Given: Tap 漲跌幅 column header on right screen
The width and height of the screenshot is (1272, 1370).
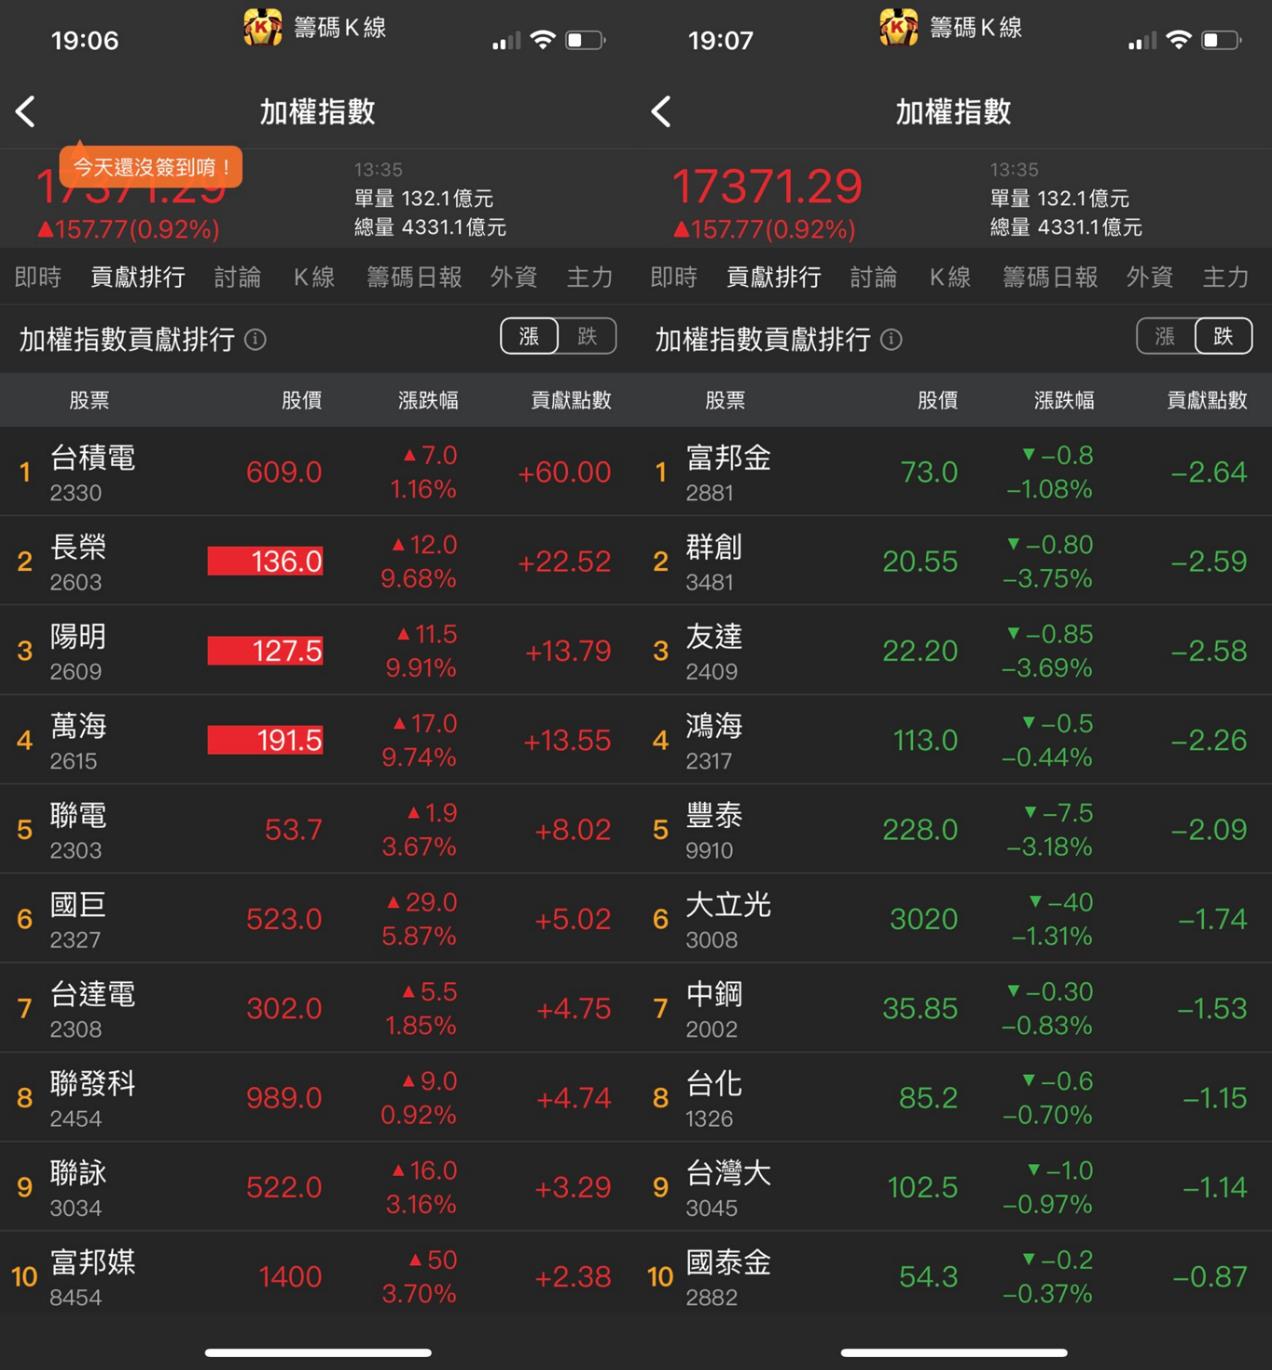Looking at the screenshot, I should coord(1064,400).
